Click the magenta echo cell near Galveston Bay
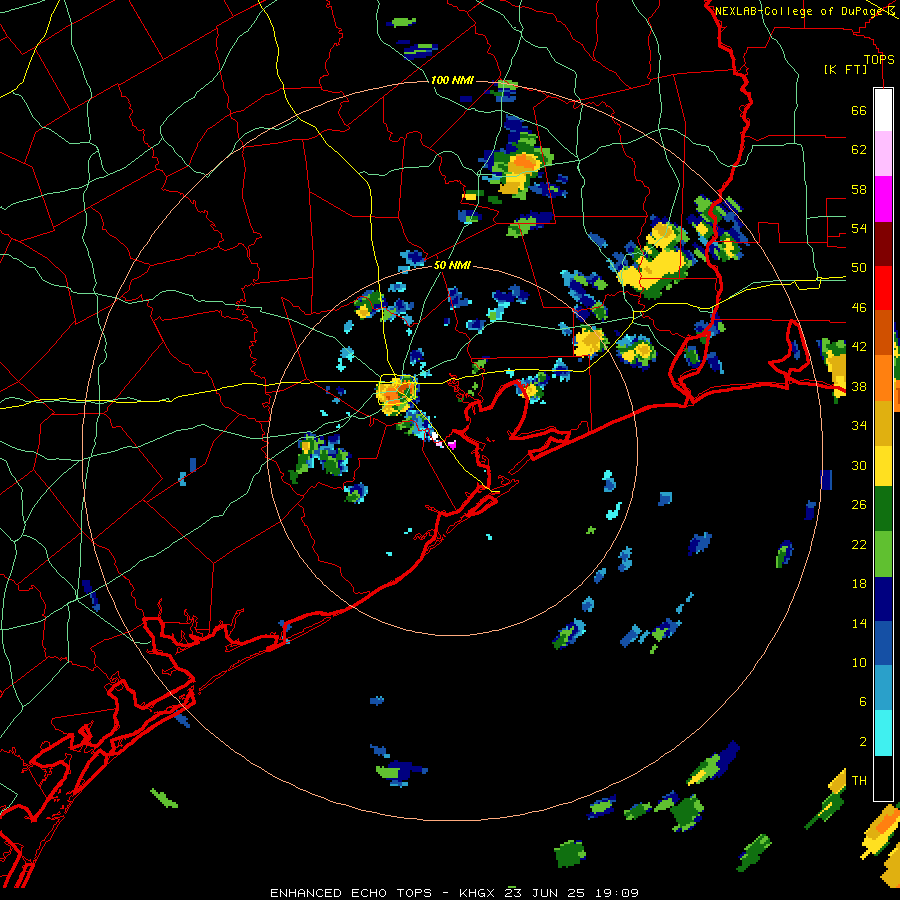Image resolution: width=900 pixels, height=900 pixels. click(452, 444)
